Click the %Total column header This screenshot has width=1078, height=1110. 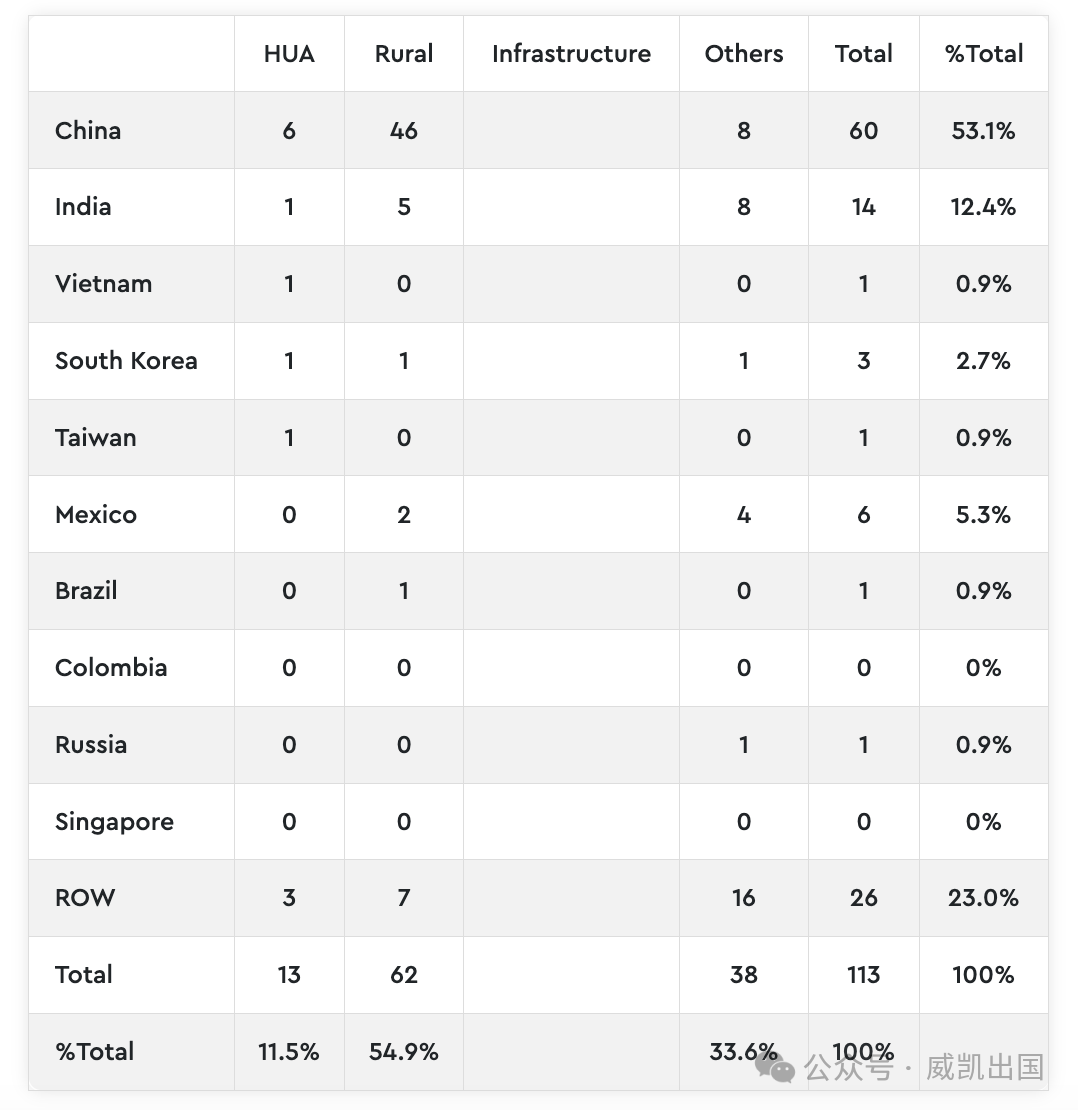(x=984, y=54)
